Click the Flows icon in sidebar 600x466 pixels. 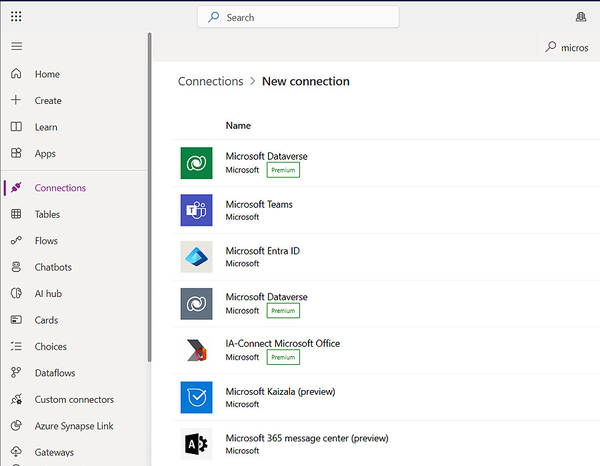(x=16, y=240)
